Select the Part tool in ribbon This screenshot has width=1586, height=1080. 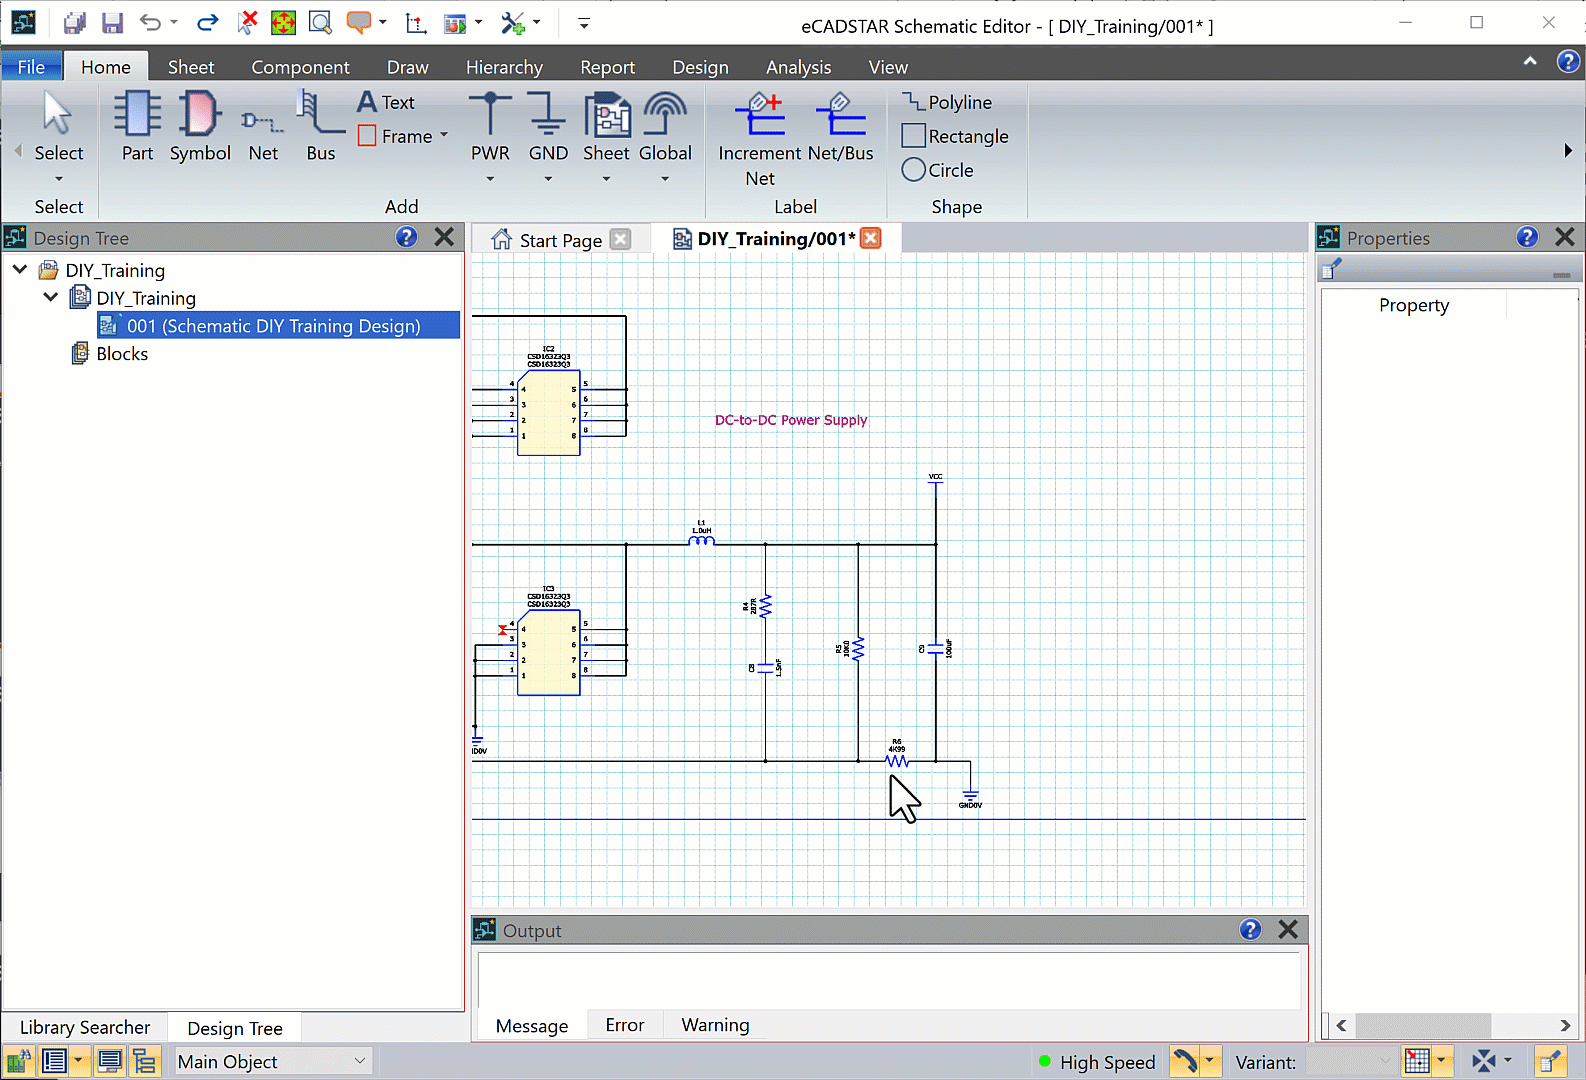click(x=137, y=125)
